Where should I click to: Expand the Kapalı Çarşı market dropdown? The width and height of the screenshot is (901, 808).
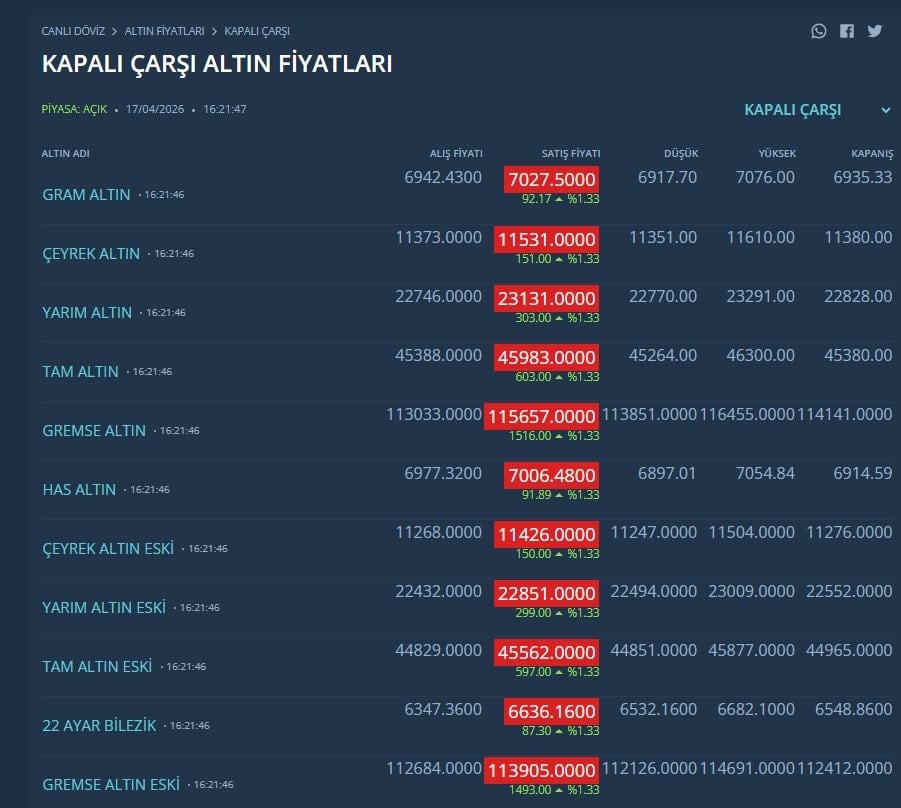[x=793, y=110]
